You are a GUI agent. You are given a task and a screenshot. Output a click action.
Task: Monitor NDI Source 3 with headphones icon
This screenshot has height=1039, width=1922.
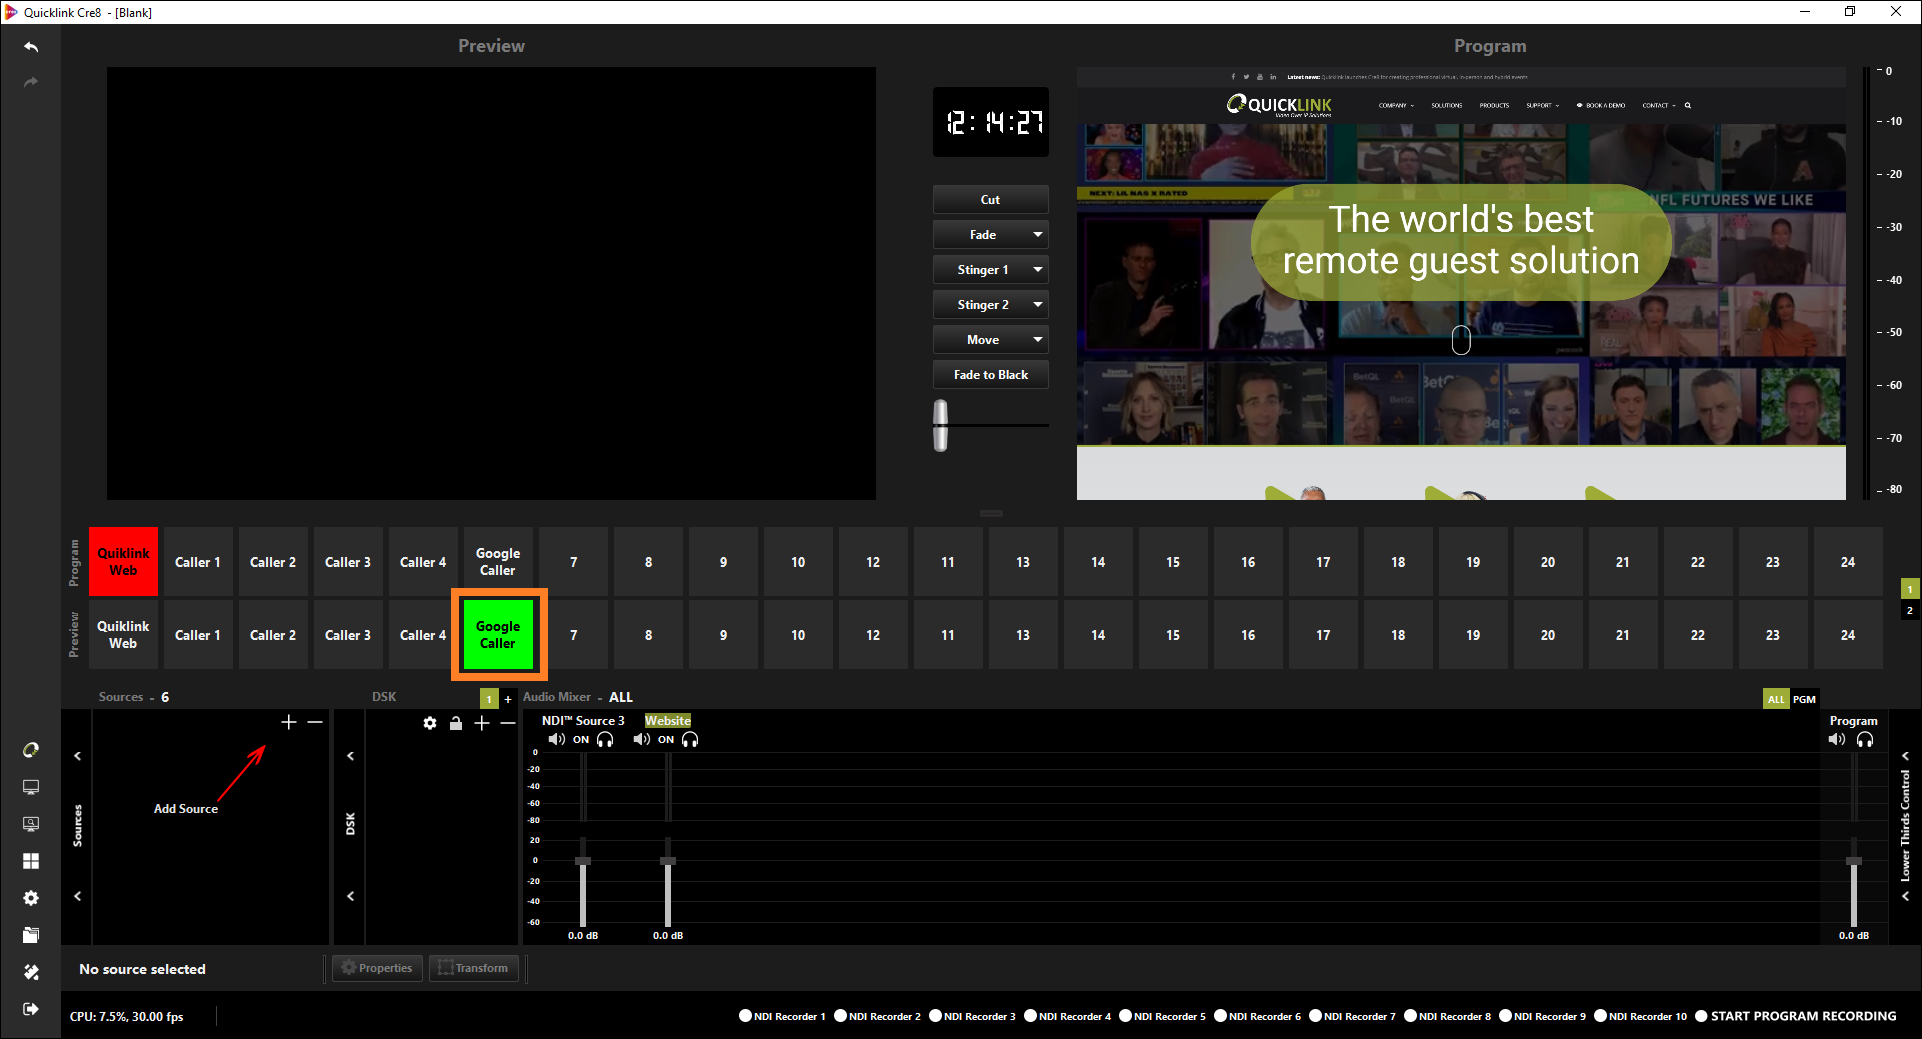pyautogui.click(x=605, y=739)
